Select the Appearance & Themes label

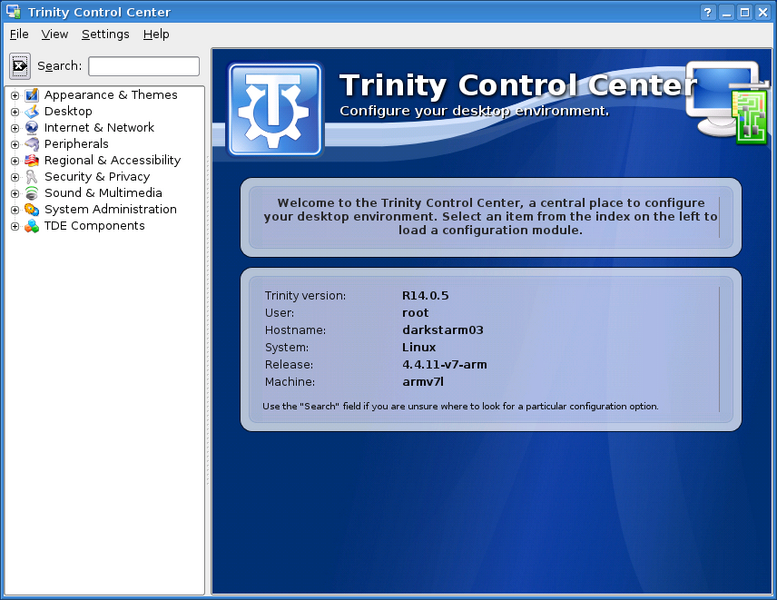coord(111,95)
